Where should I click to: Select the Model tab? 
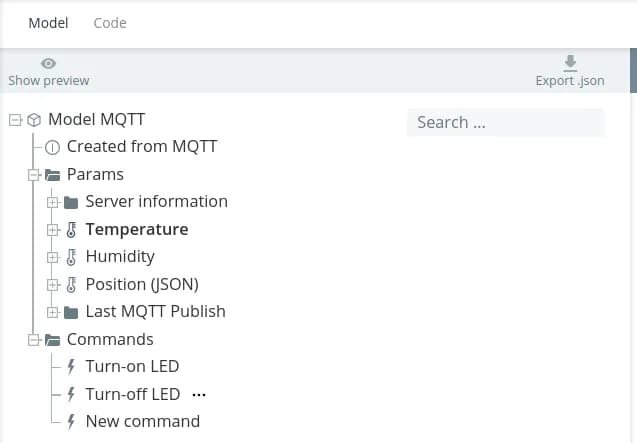pos(48,23)
